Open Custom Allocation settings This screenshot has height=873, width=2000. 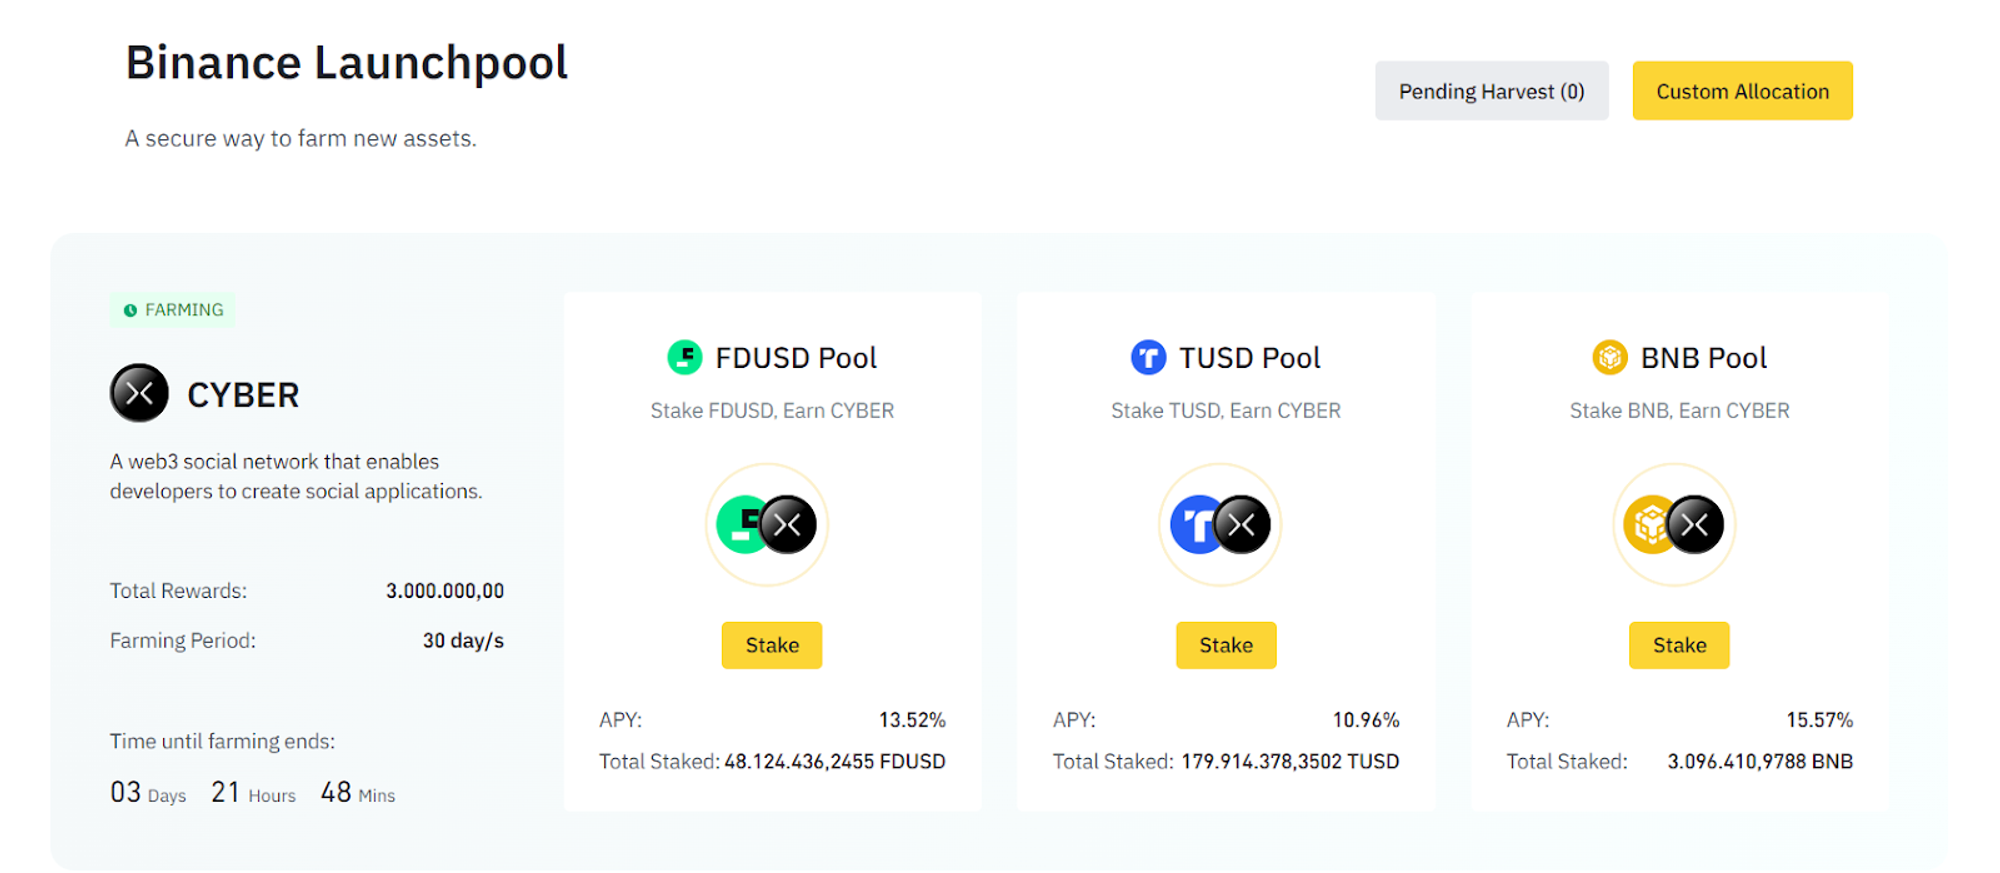pyautogui.click(x=1742, y=90)
